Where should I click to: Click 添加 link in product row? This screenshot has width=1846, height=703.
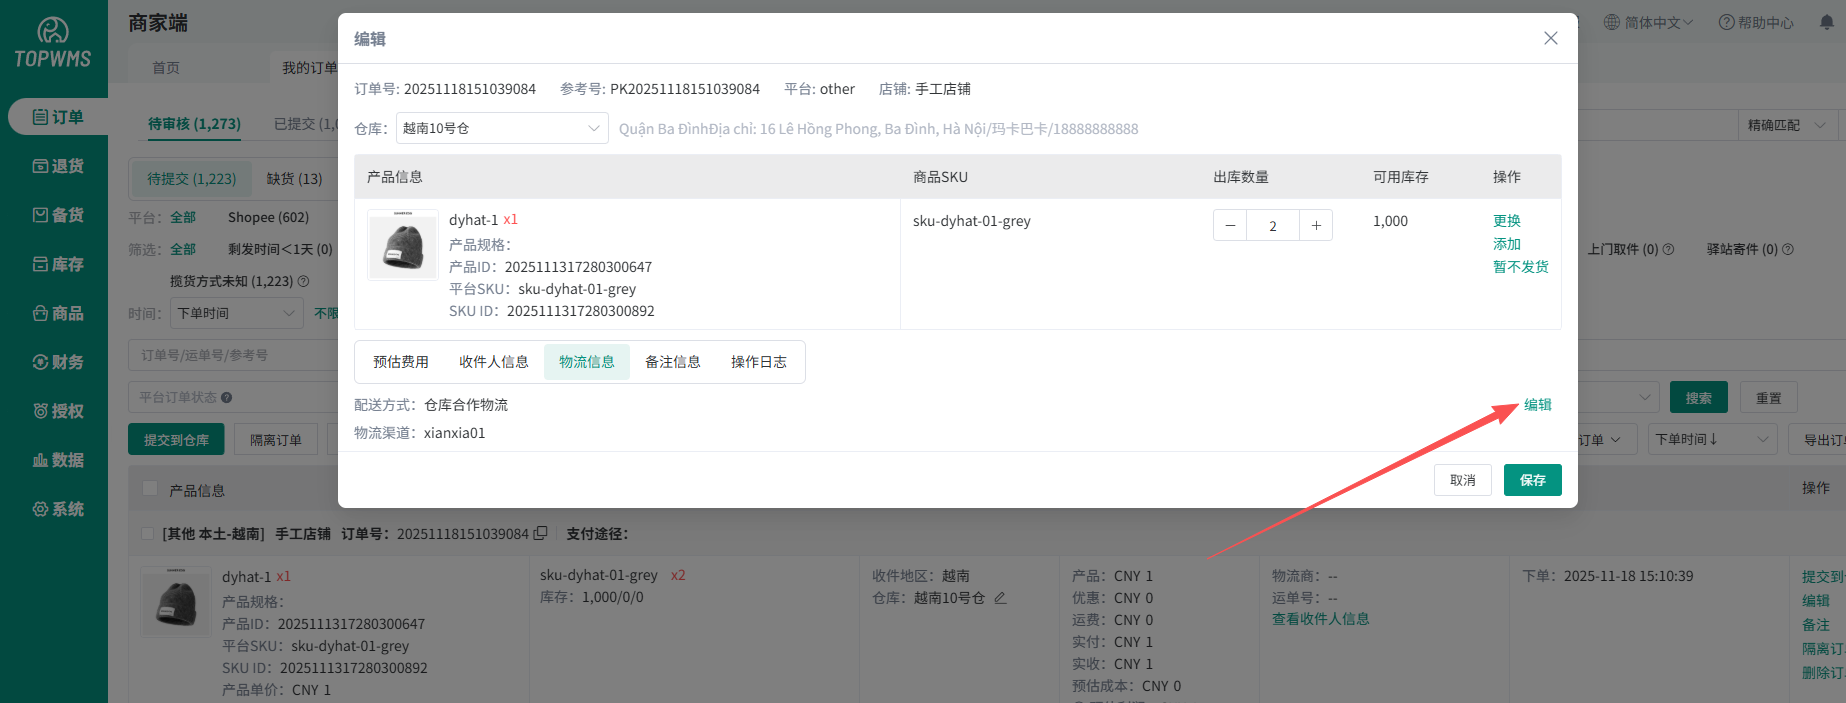[1507, 244]
